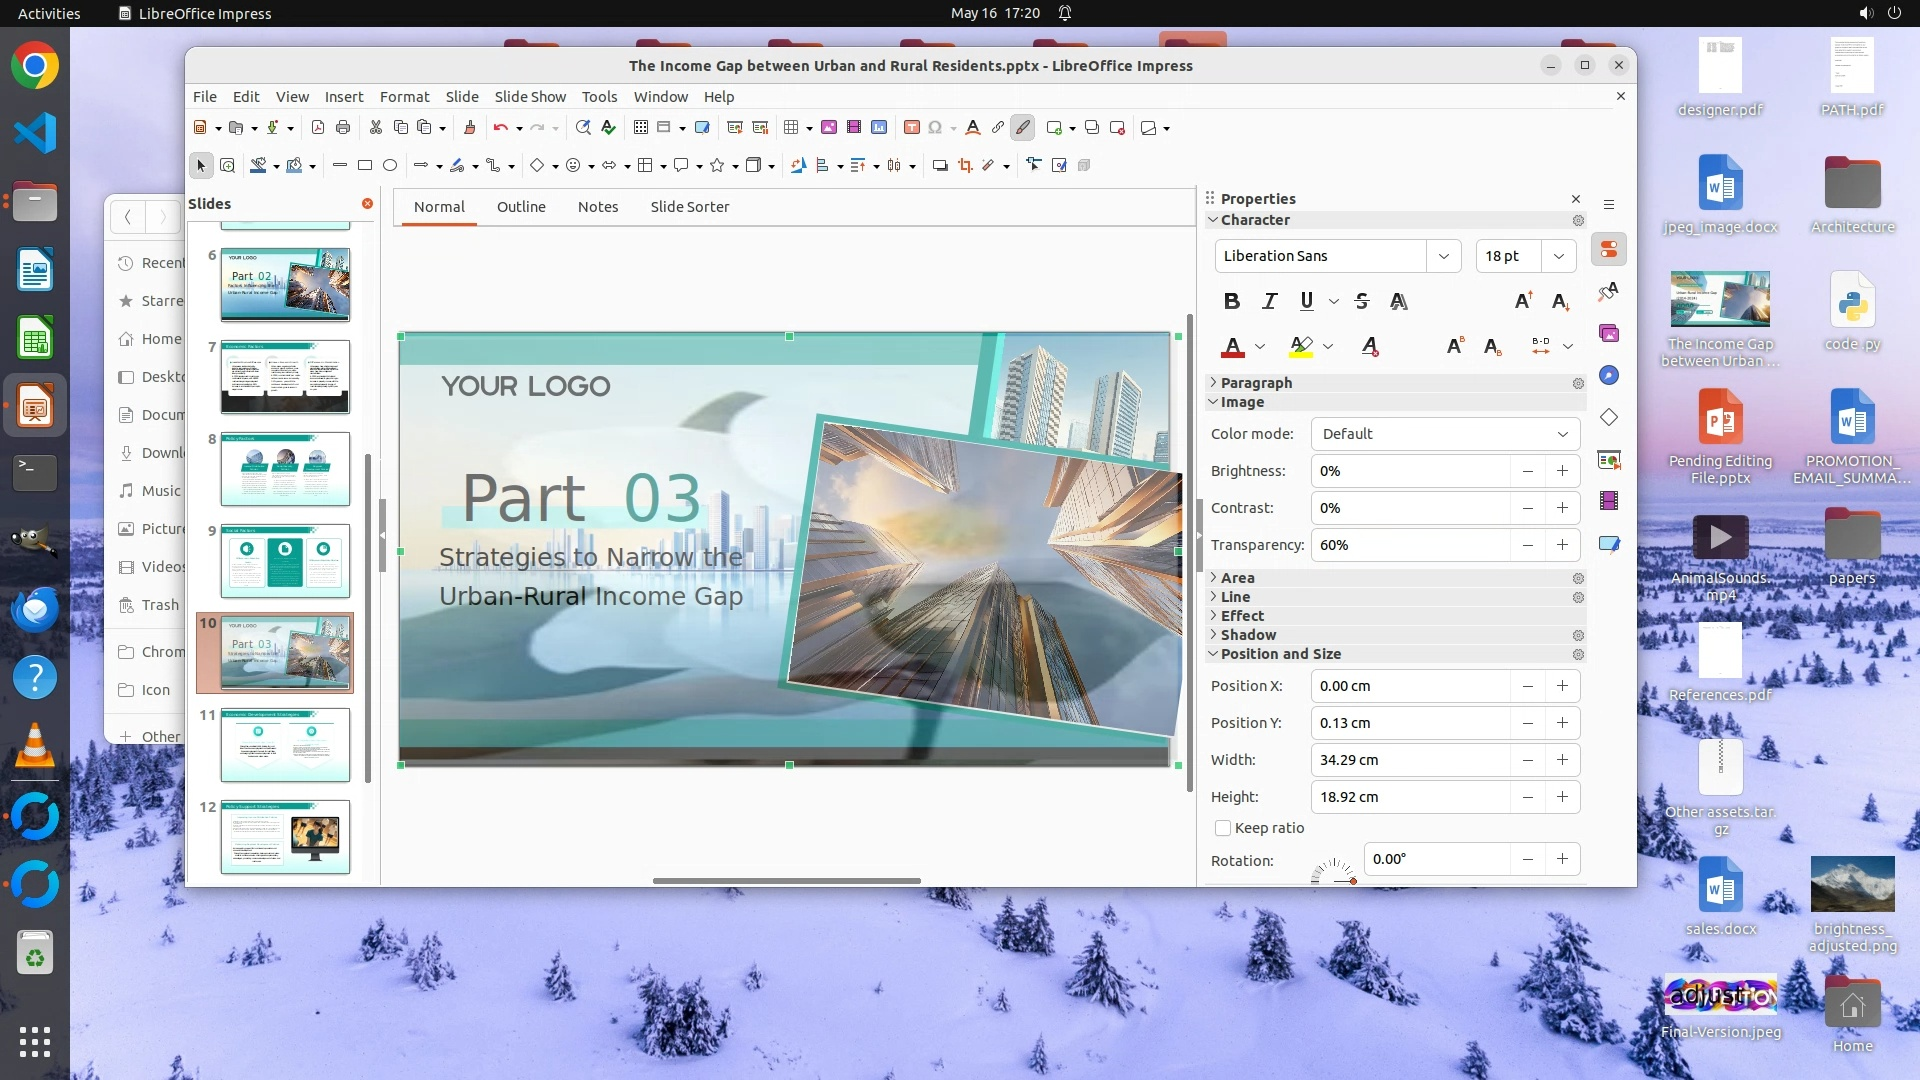Select the Rectangle drawing tool
The height and width of the screenshot is (1080, 1920).
click(x=365, y=165)
